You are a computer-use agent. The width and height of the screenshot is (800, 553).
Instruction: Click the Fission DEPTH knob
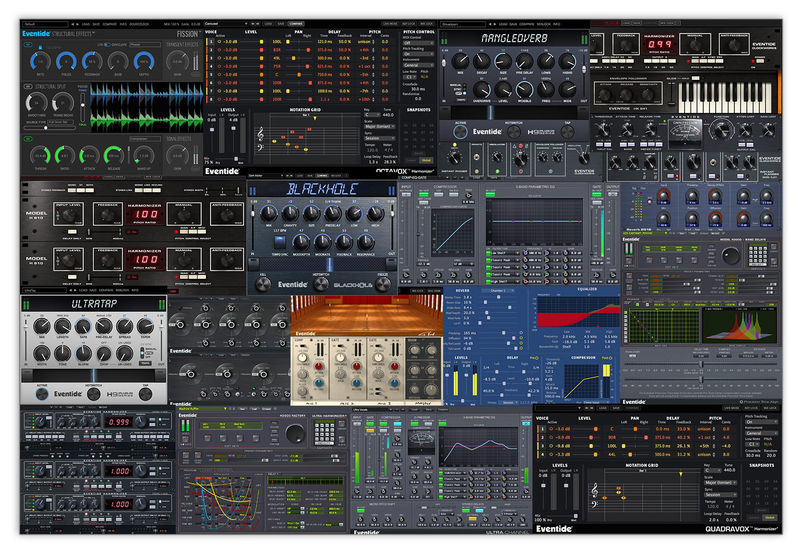[144, 61]
